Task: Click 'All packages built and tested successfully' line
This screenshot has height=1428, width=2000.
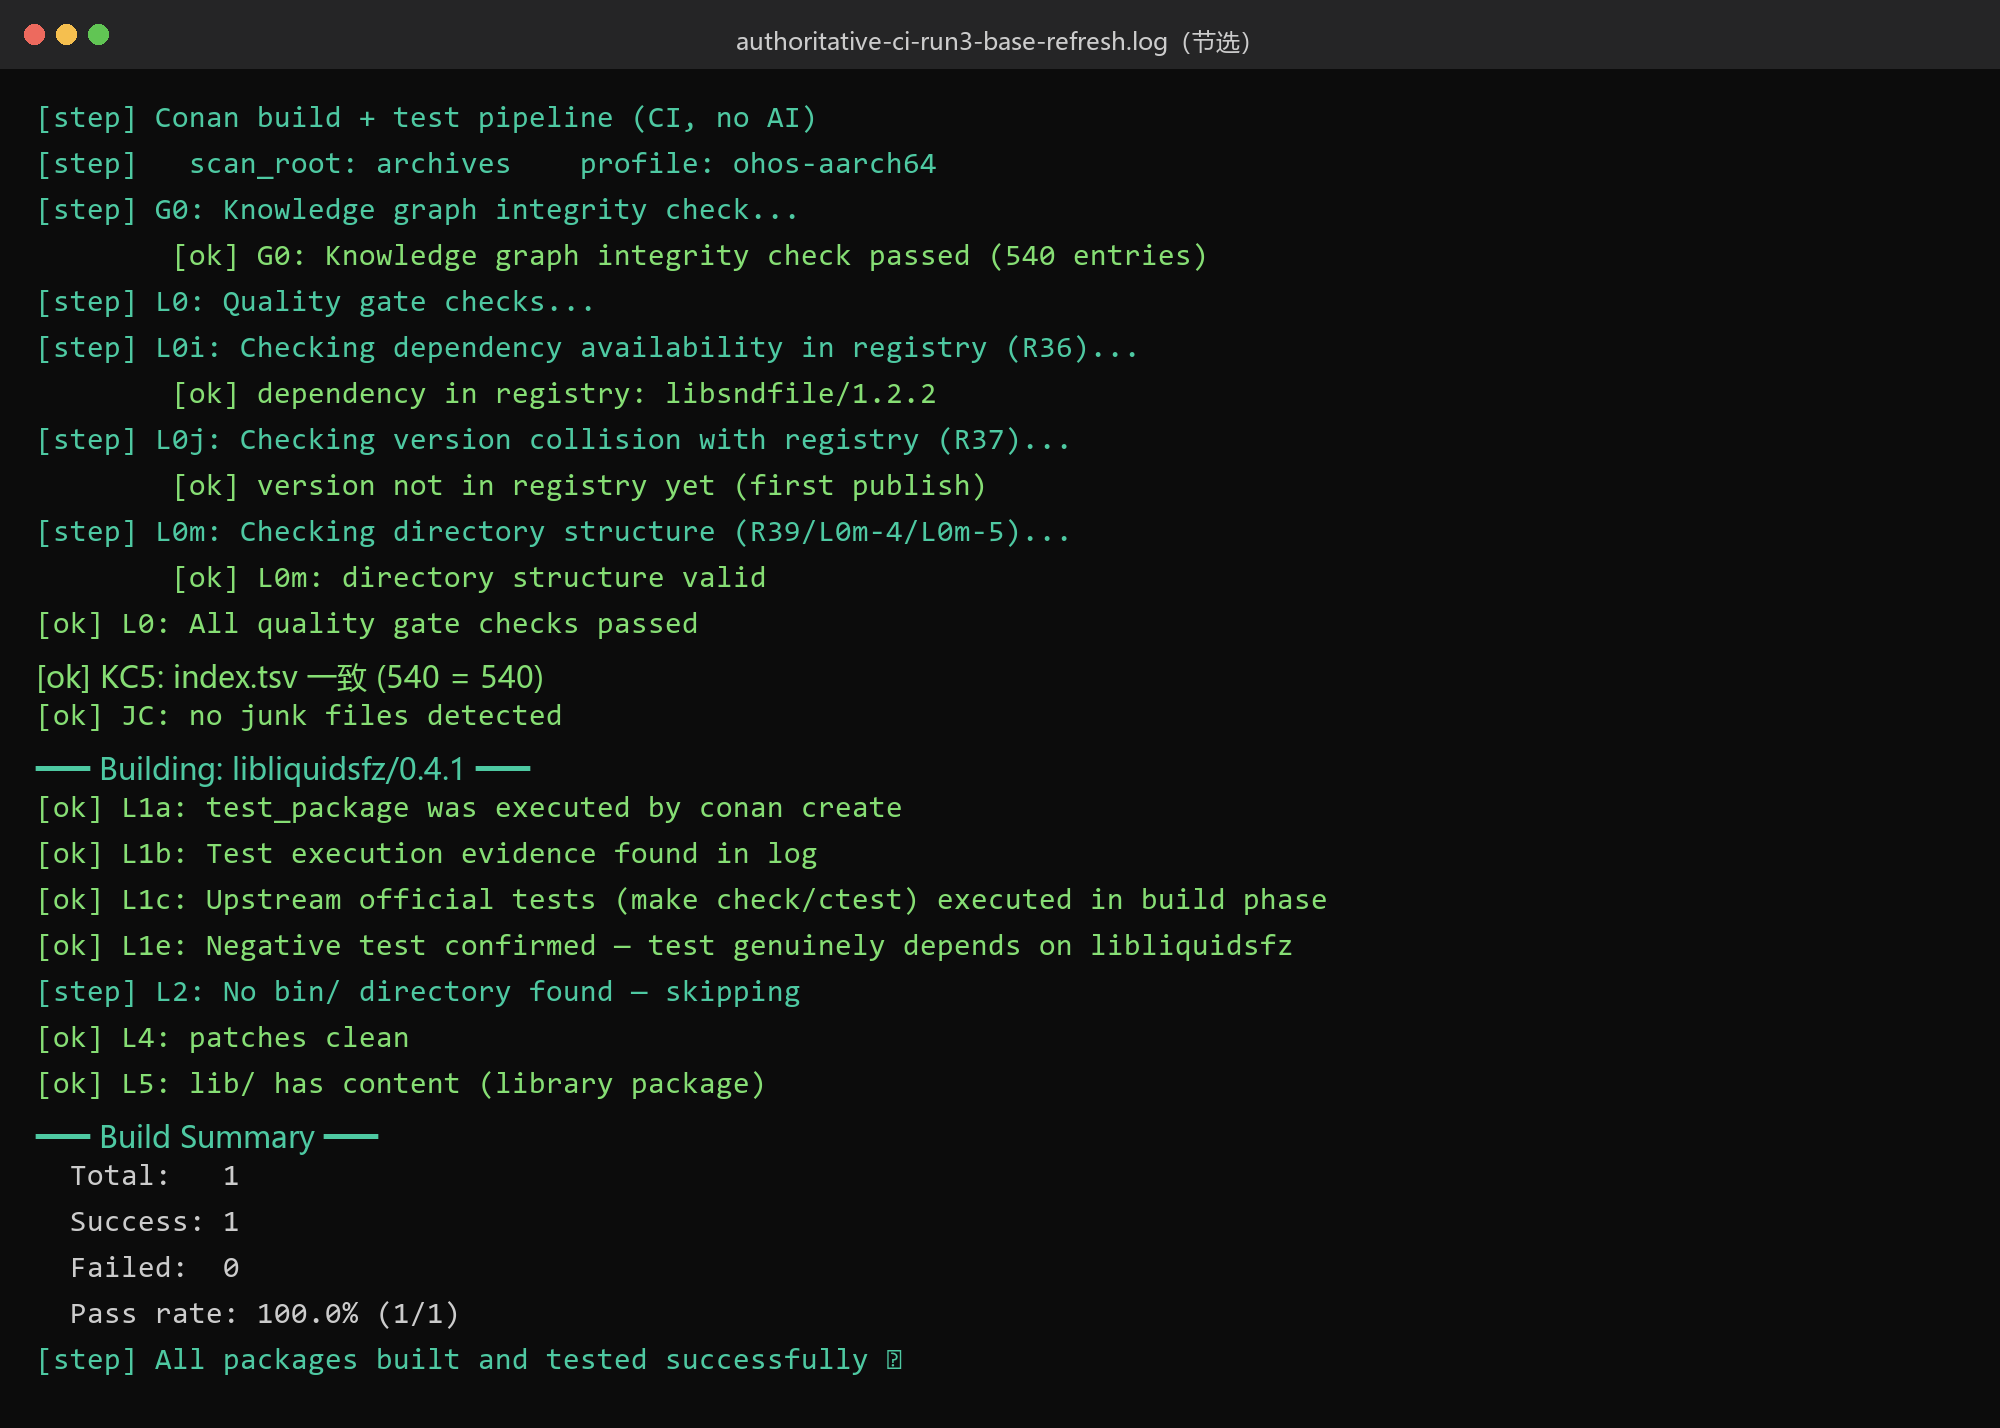Action: [x=469, y=1360]
